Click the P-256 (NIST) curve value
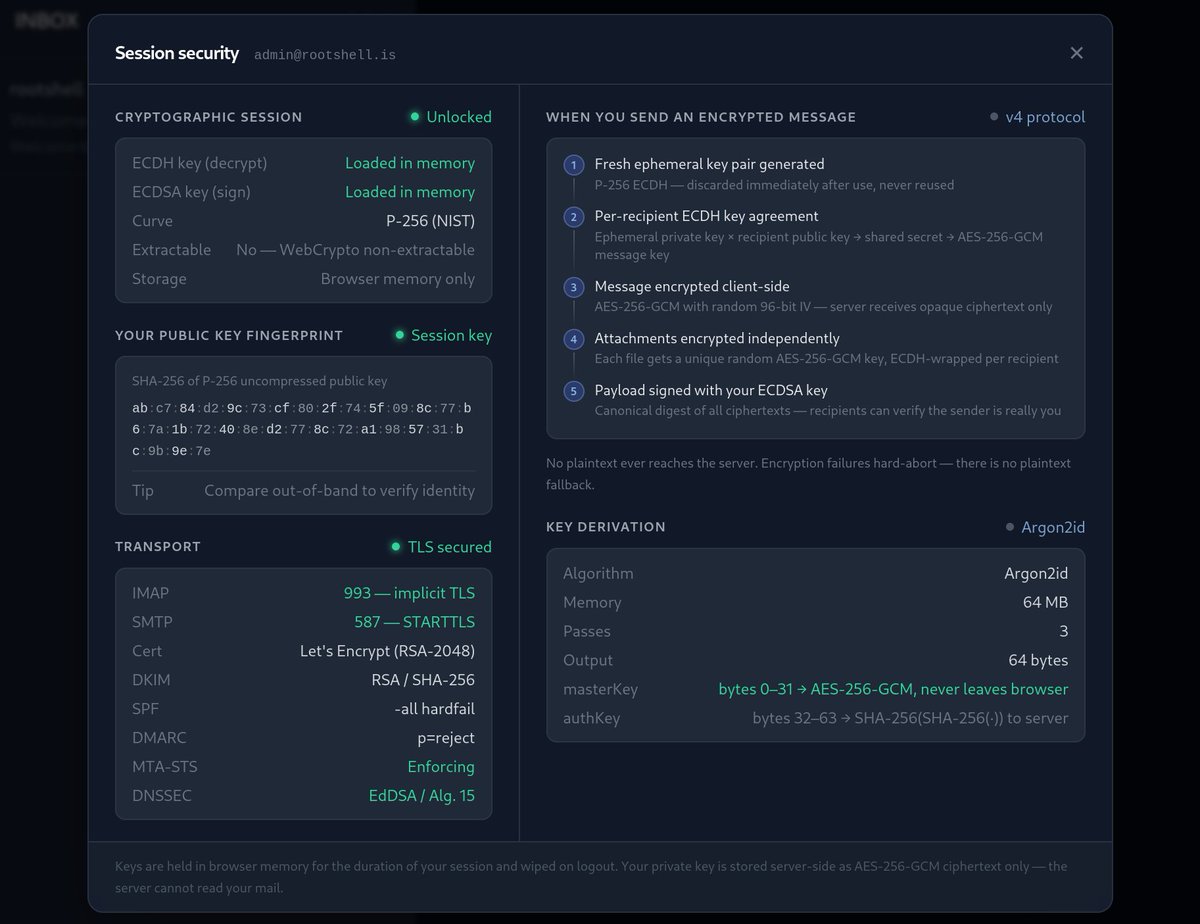Viewport: 1200px width, 924px height. coord(431,221)
